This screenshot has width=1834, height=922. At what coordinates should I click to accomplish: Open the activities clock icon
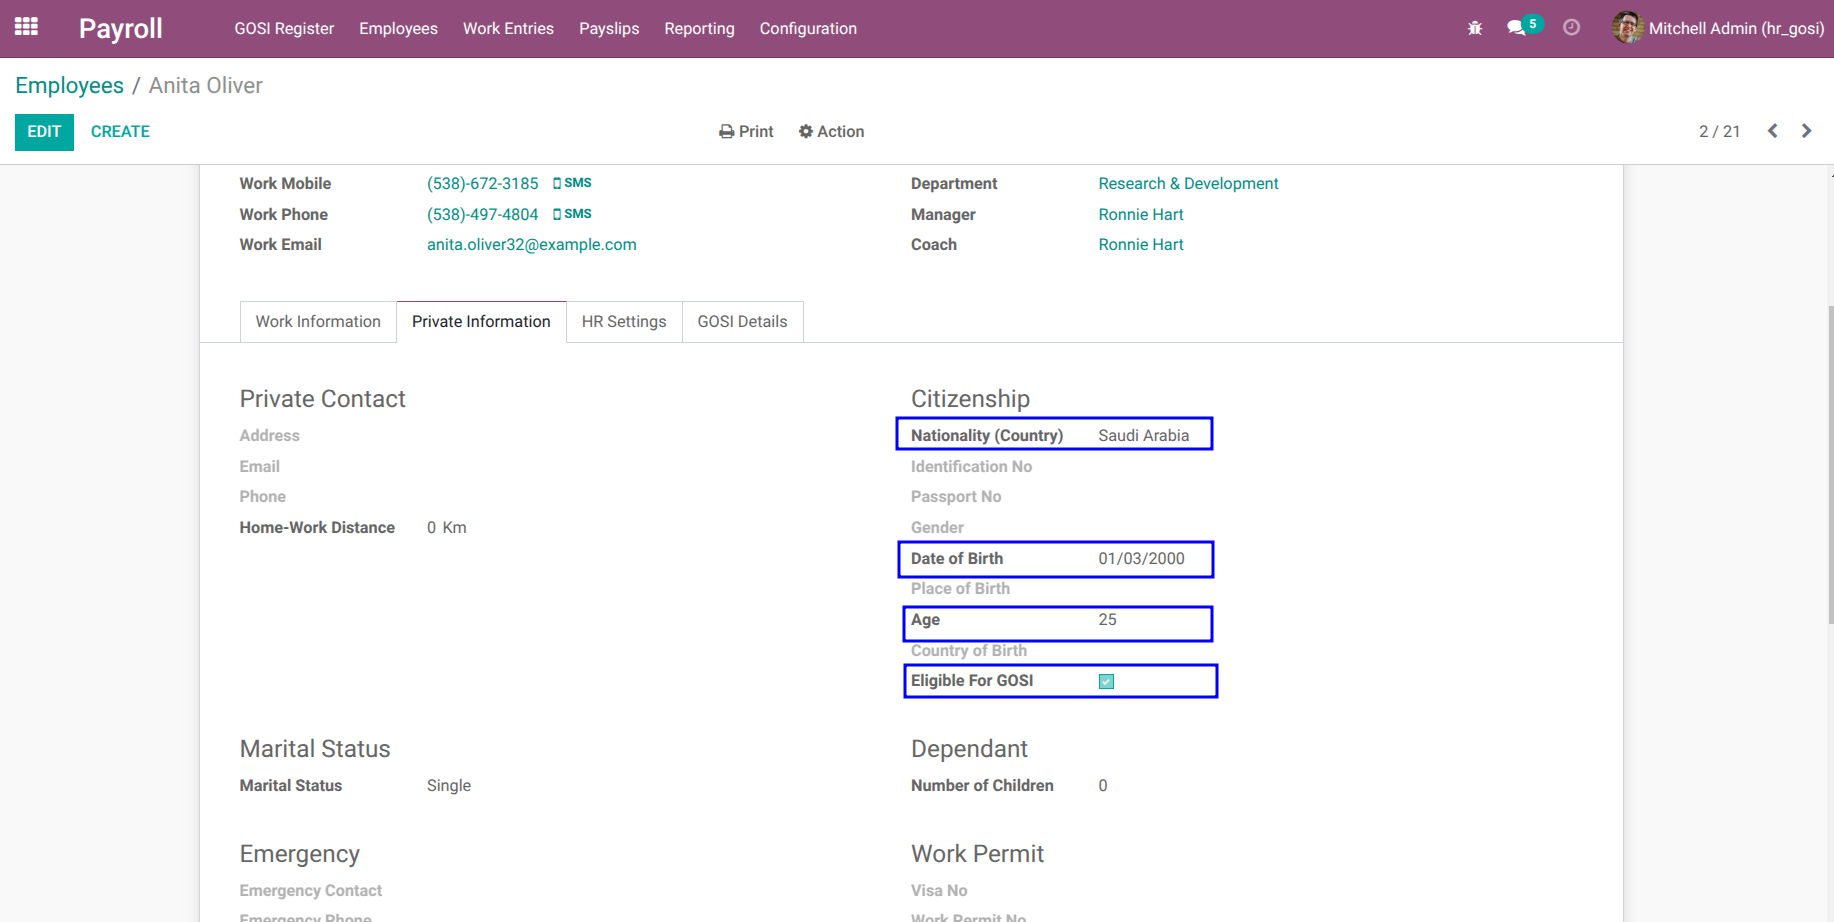[x=1572, y=28]
